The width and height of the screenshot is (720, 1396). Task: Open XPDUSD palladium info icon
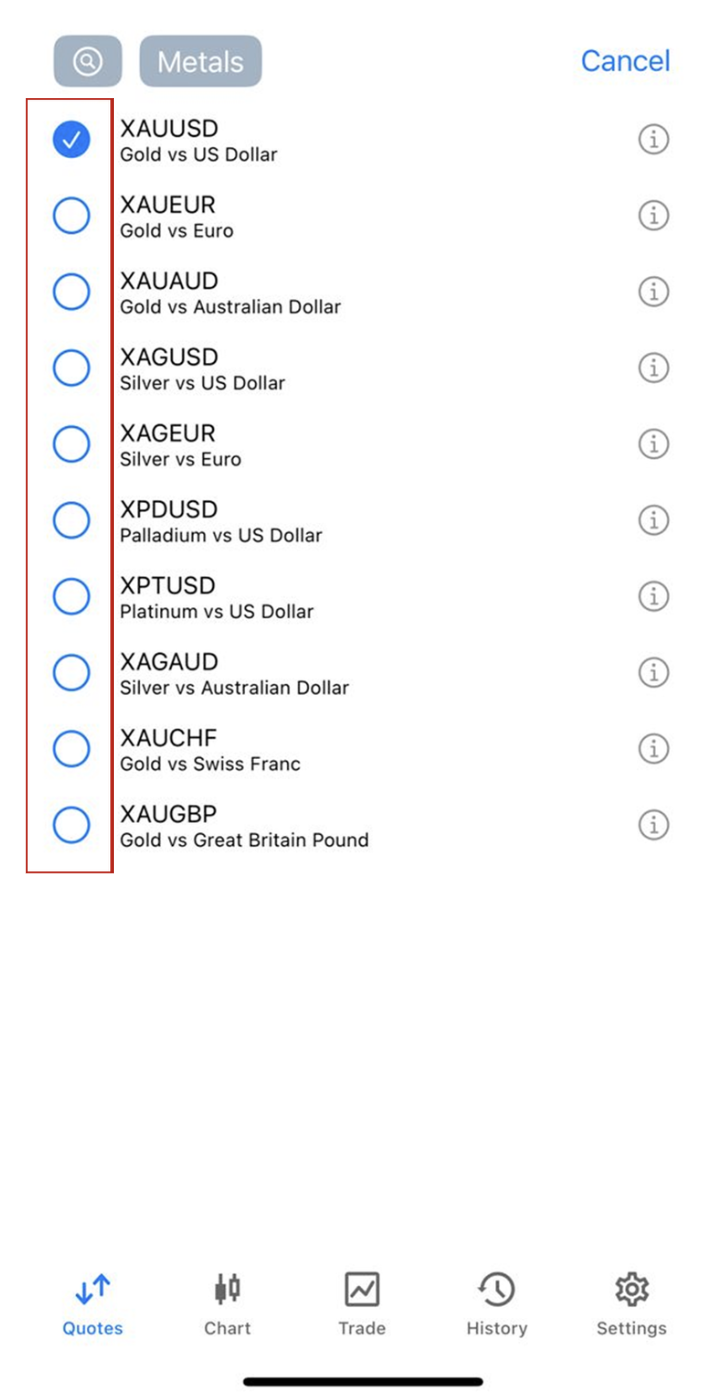click(x=653, y=520)
